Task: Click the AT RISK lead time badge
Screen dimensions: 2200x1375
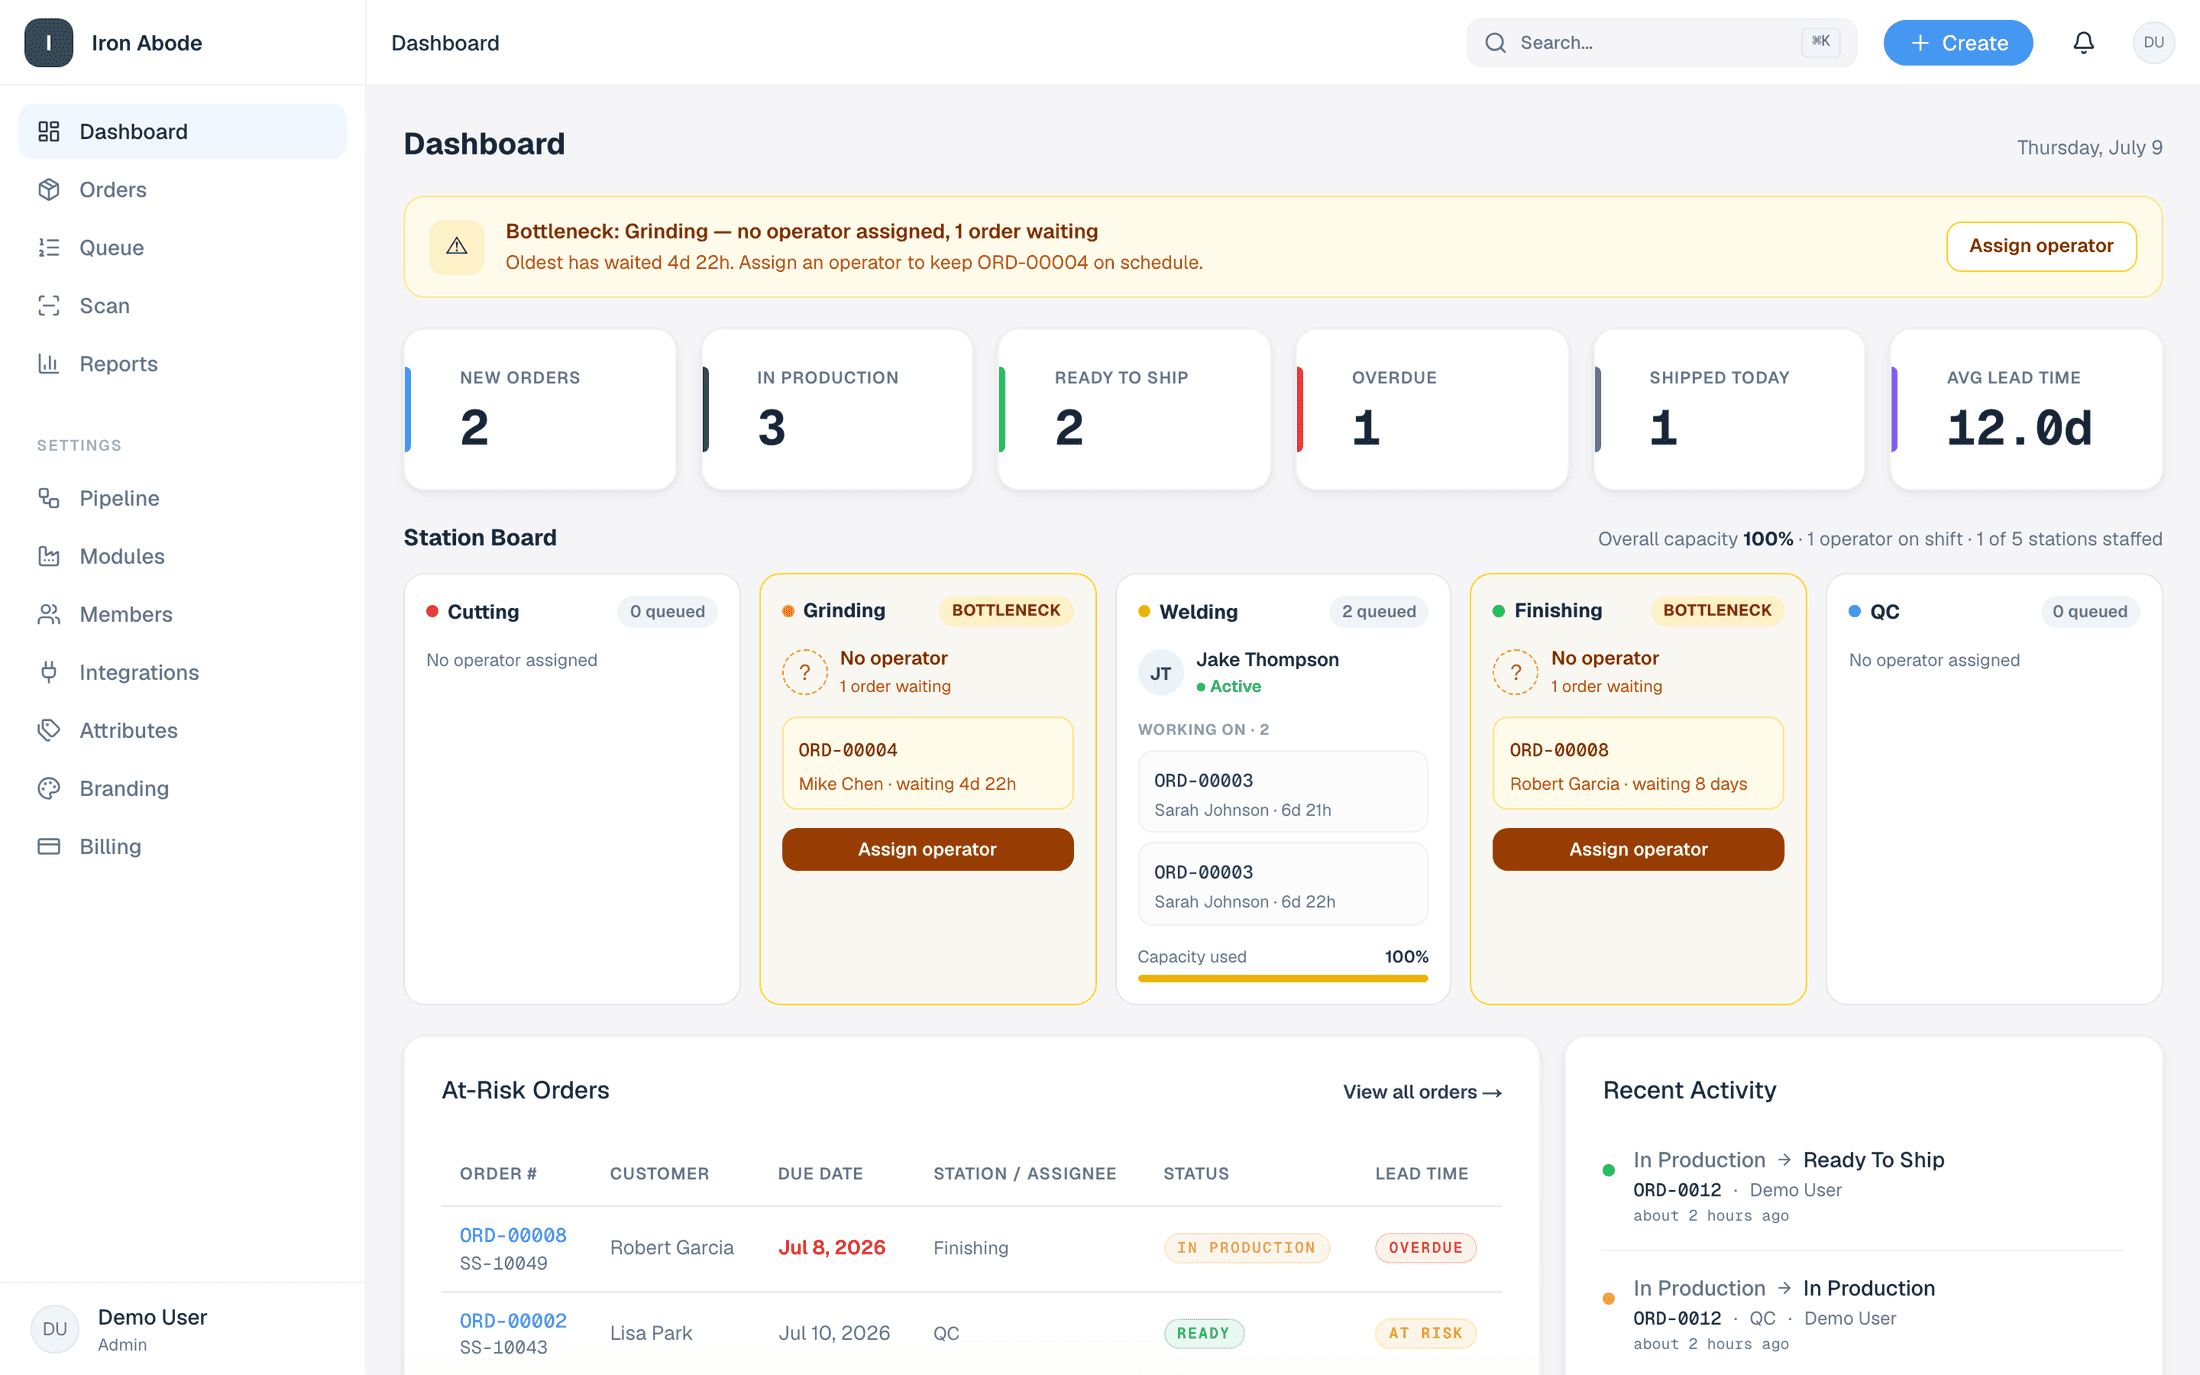Action: pos(1425,1333)
